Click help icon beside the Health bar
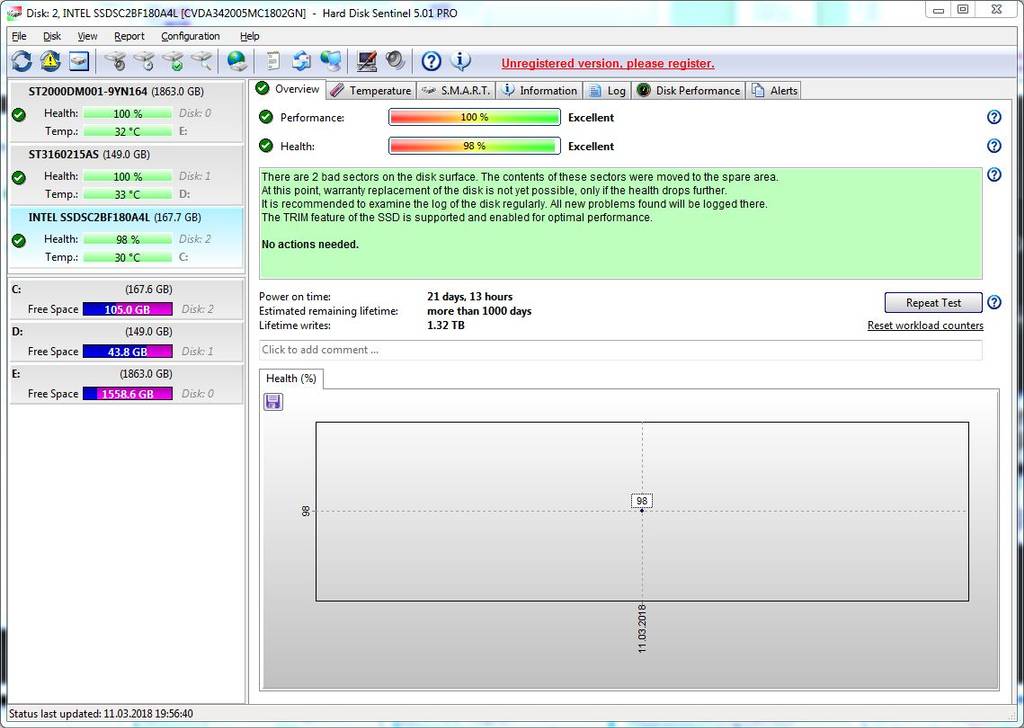 pyautogui.click(x=994, y=146)
